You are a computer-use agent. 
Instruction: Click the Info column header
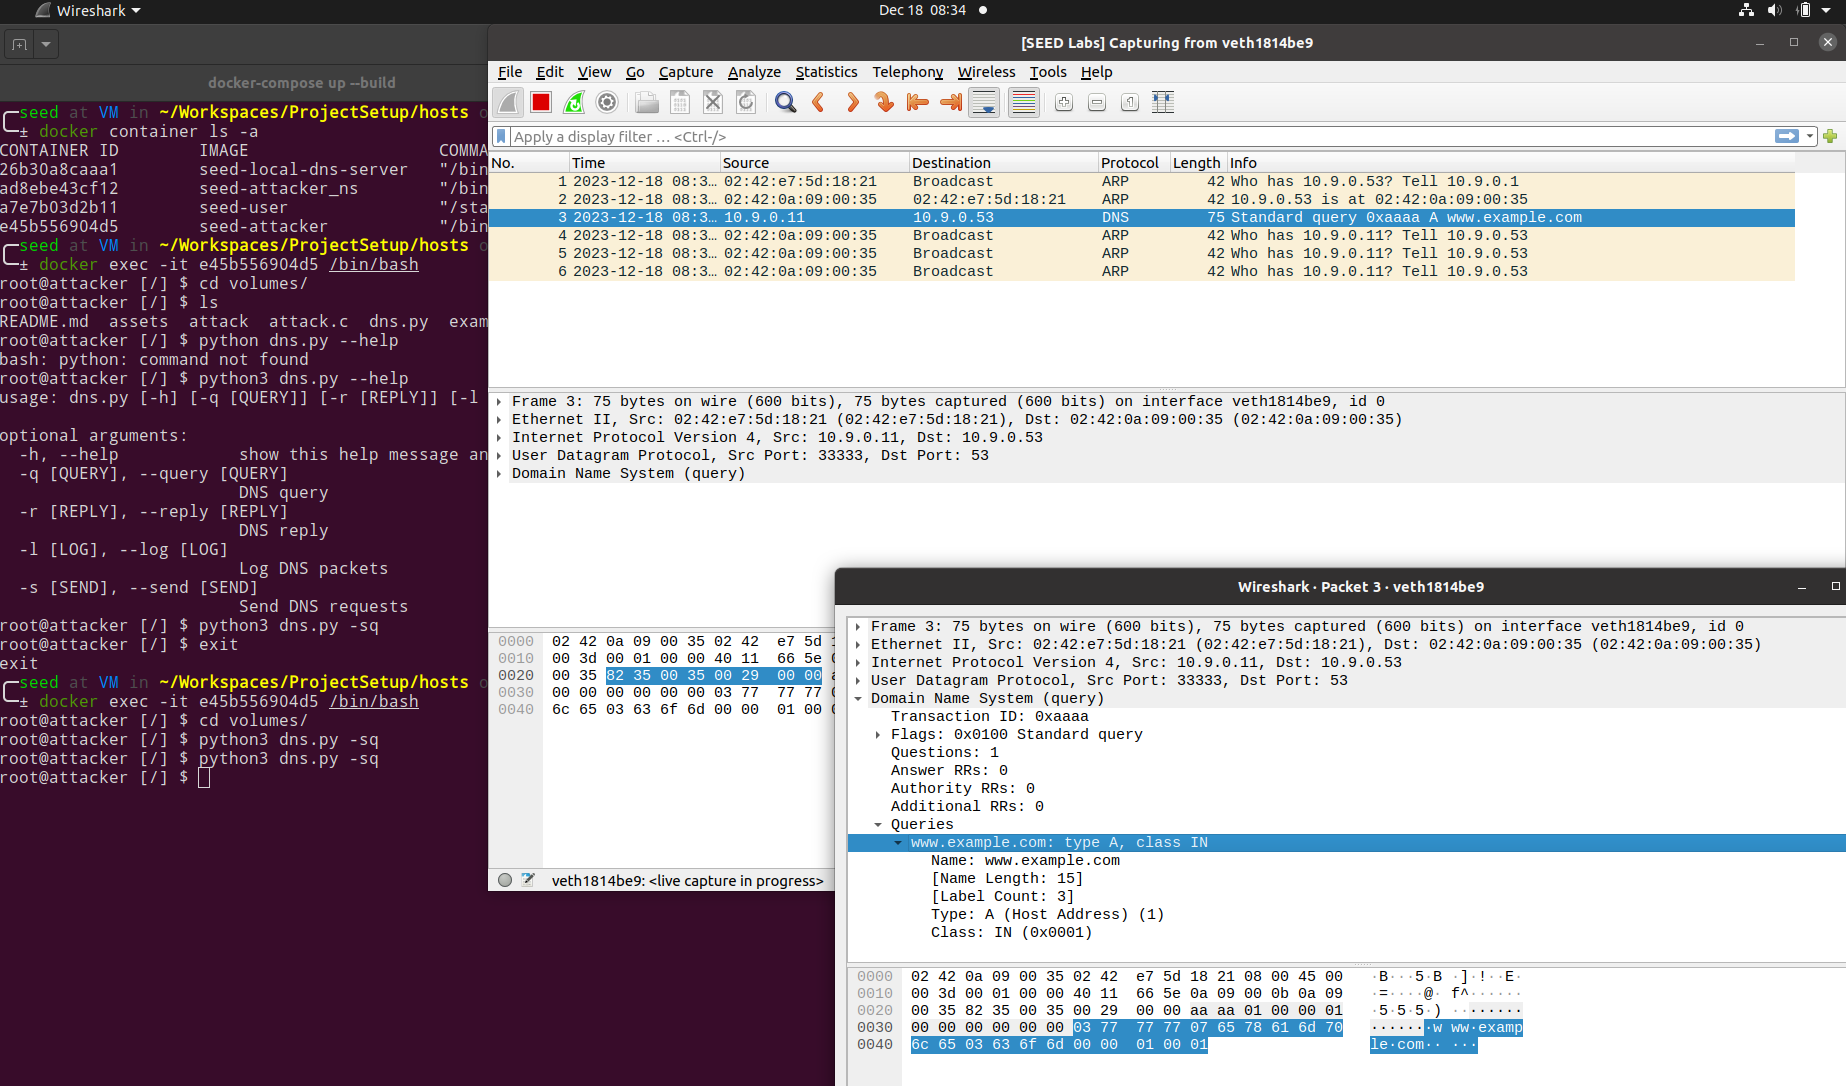[1510, 162]
